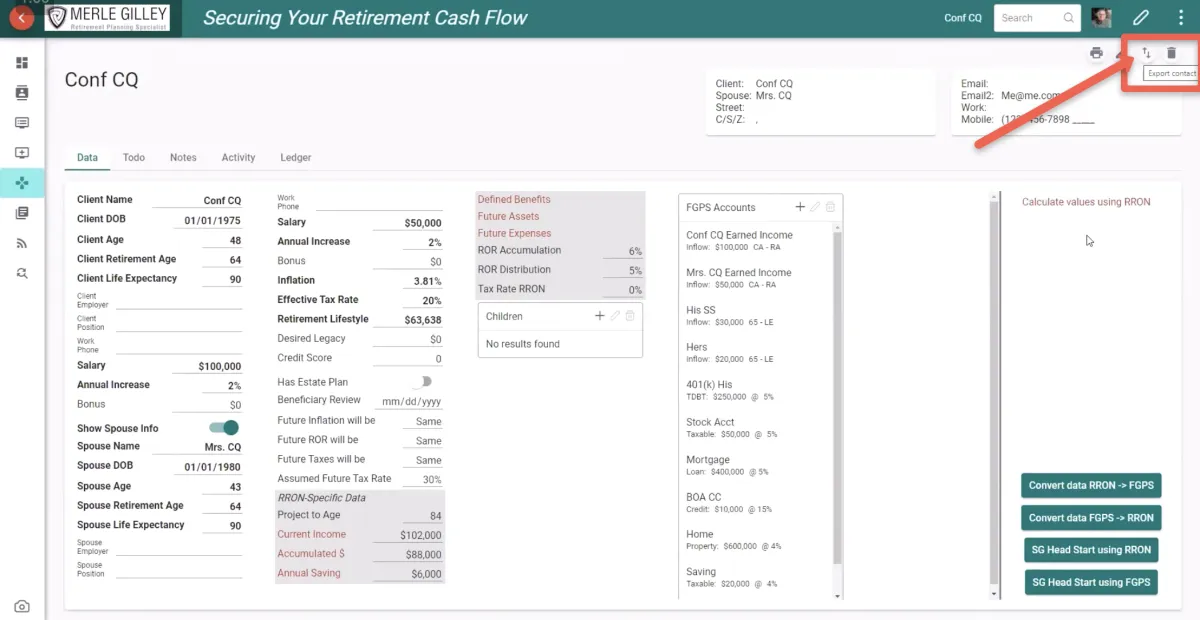Image resolution: width=1200 pixels, height=620 pixels.
Task: Open the library books icon in sidebar
Action: point(22,213)
